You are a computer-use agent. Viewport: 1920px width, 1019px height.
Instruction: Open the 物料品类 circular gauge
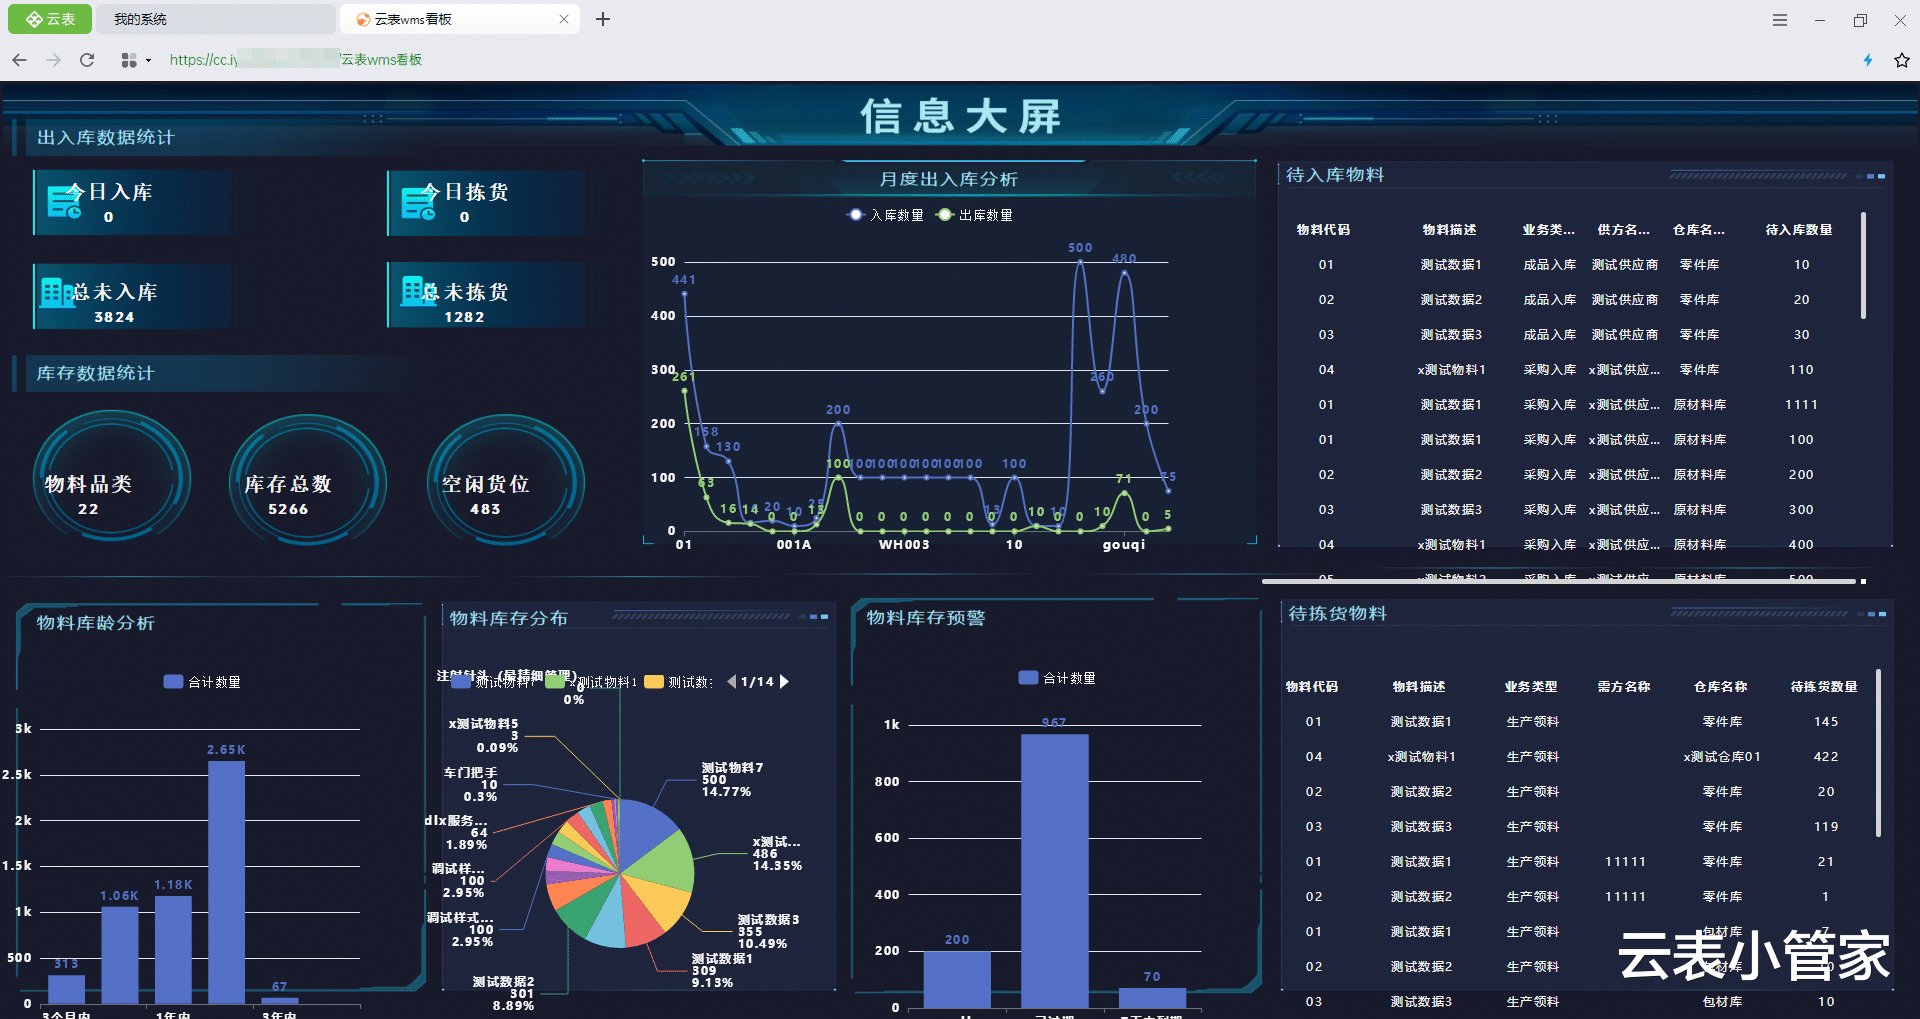pos(112,478)
